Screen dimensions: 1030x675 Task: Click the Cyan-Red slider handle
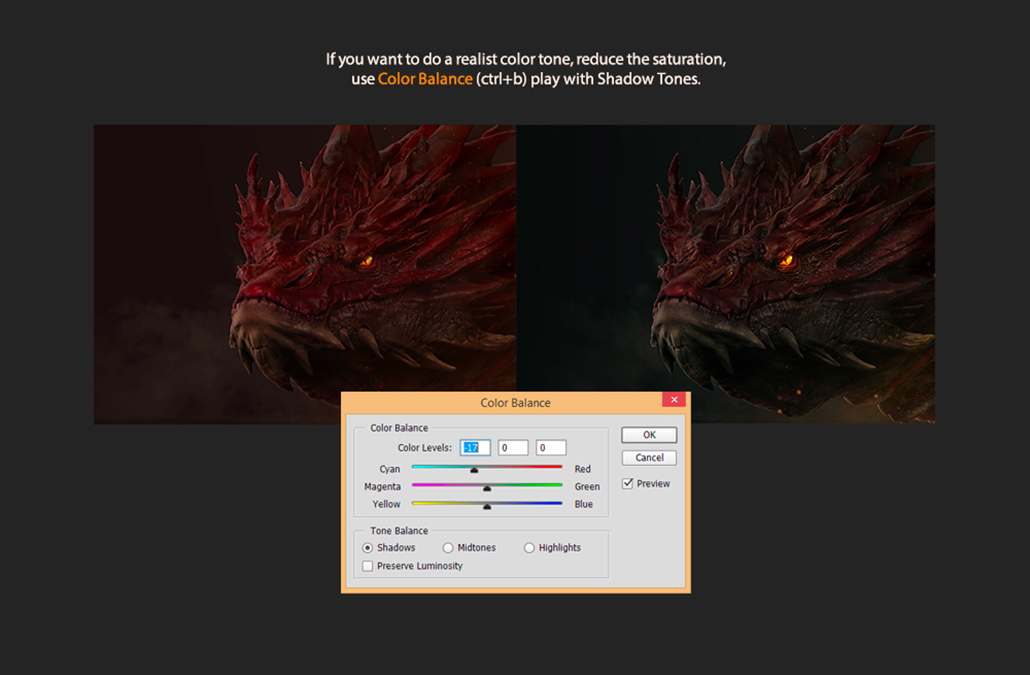474,468
